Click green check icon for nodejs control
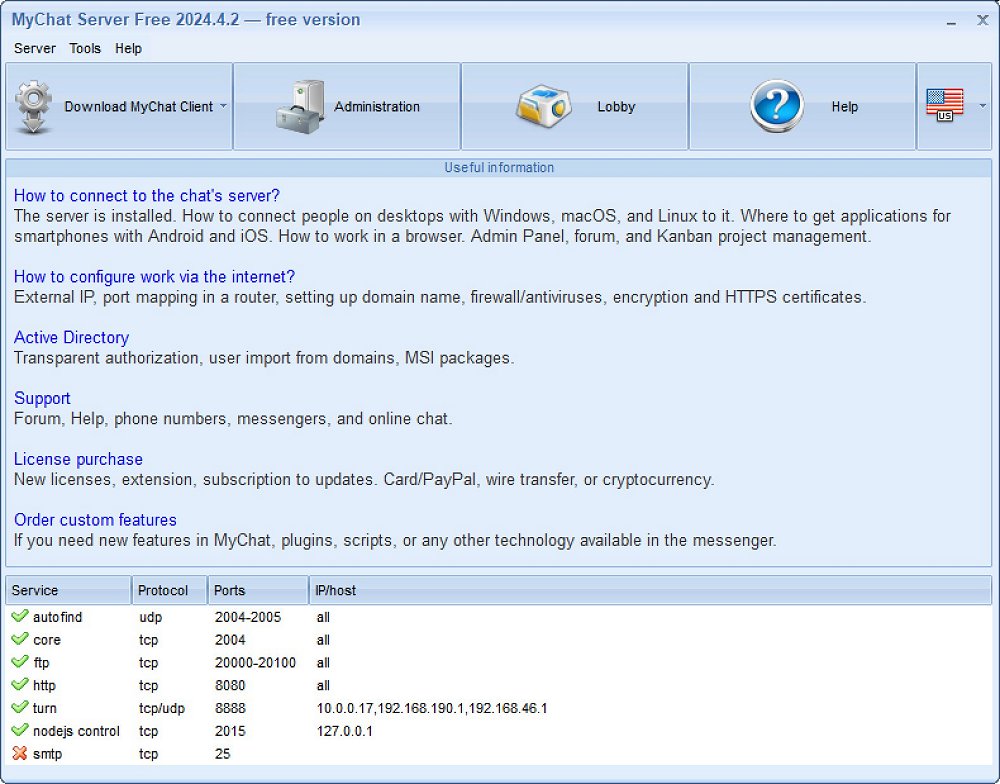Screen dimensions: 1000x784 coord(19,731)
